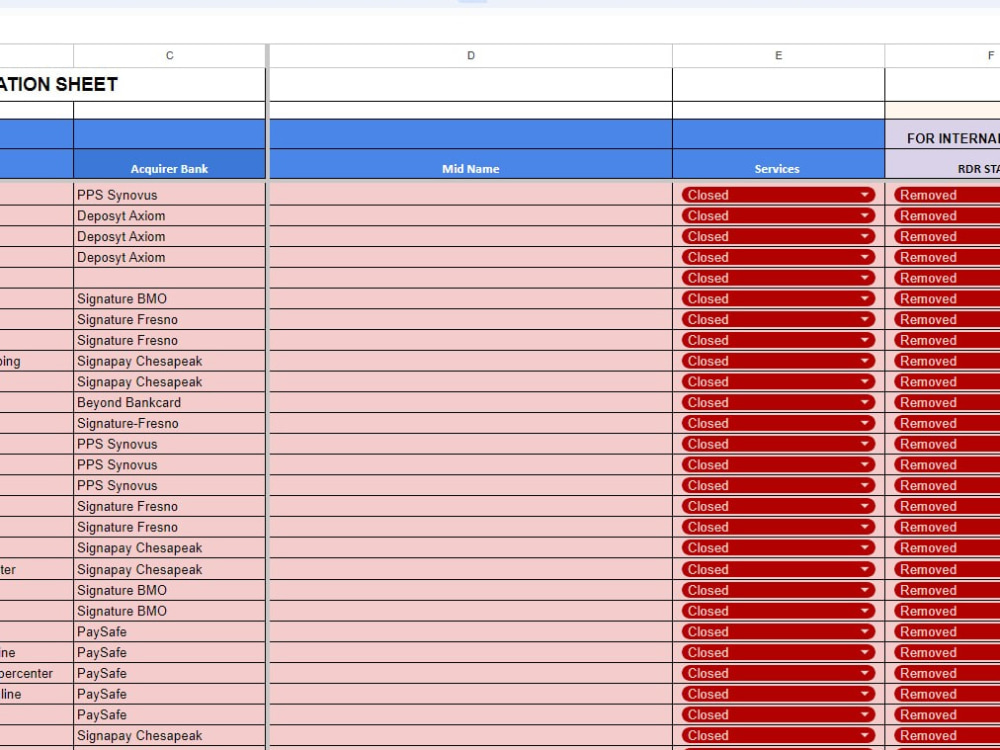
Task: Open Removed dropdown in the 'ter' Signapay Chesapeak row
Action: coord(946,570)
